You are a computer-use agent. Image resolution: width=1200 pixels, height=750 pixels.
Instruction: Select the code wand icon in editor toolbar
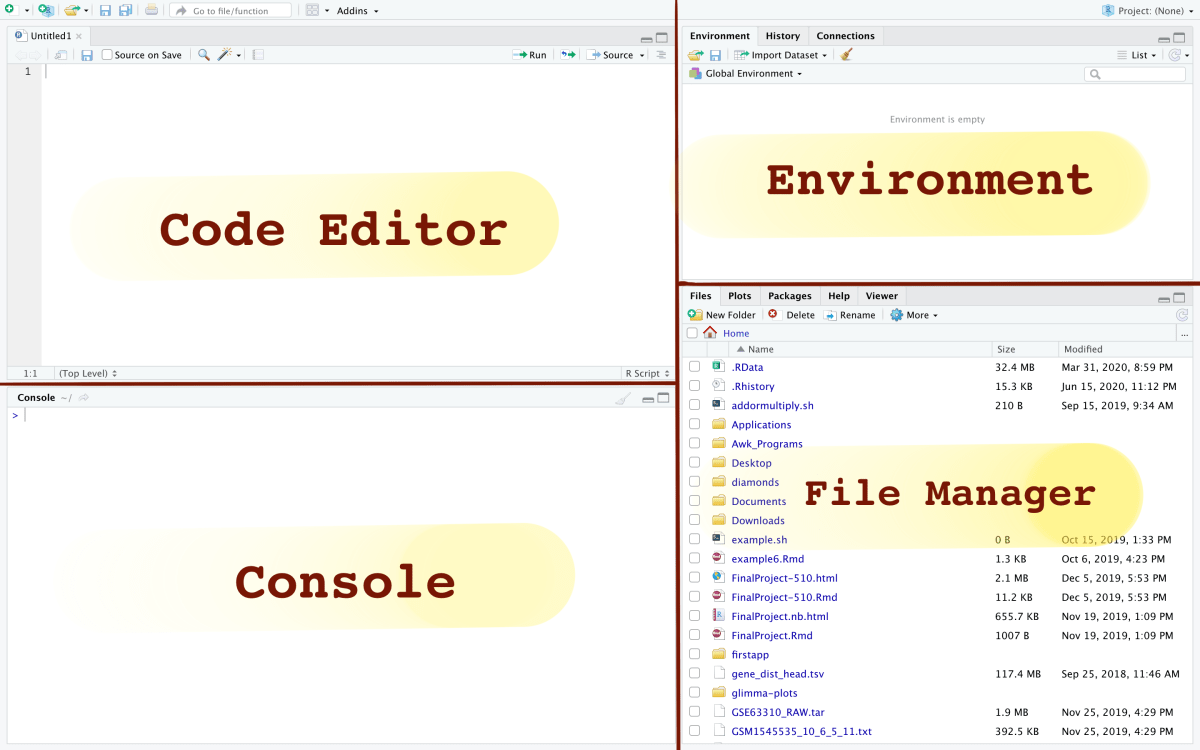point(222,54)
